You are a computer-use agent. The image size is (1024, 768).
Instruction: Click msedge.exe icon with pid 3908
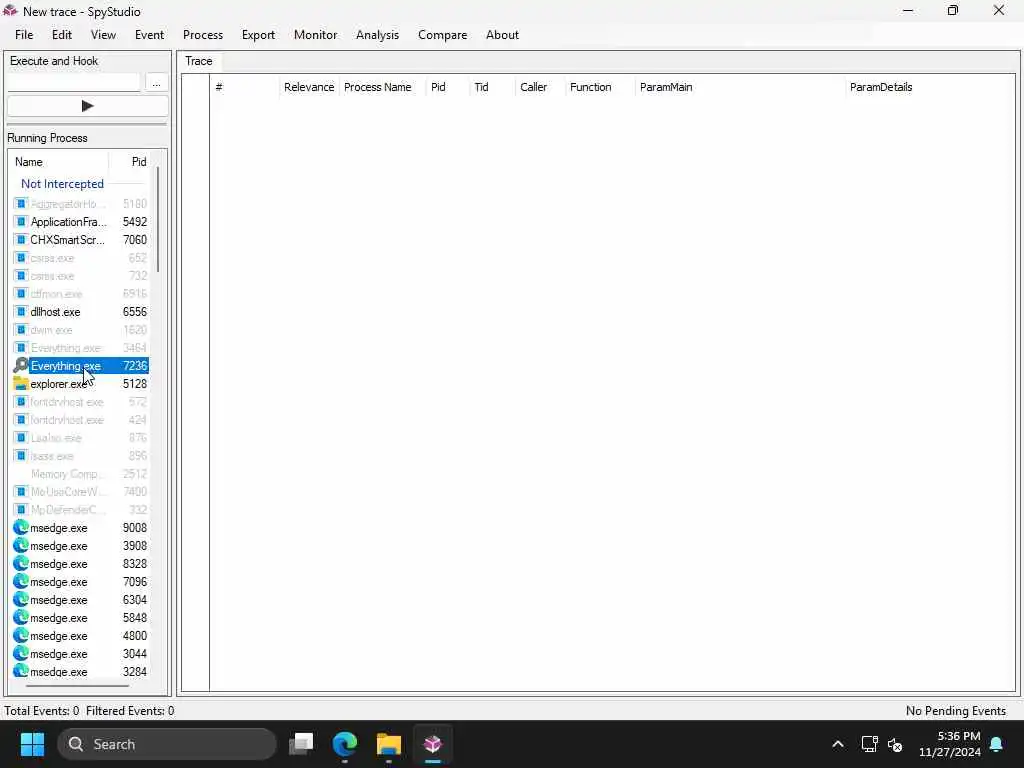[x=21, y=545]
